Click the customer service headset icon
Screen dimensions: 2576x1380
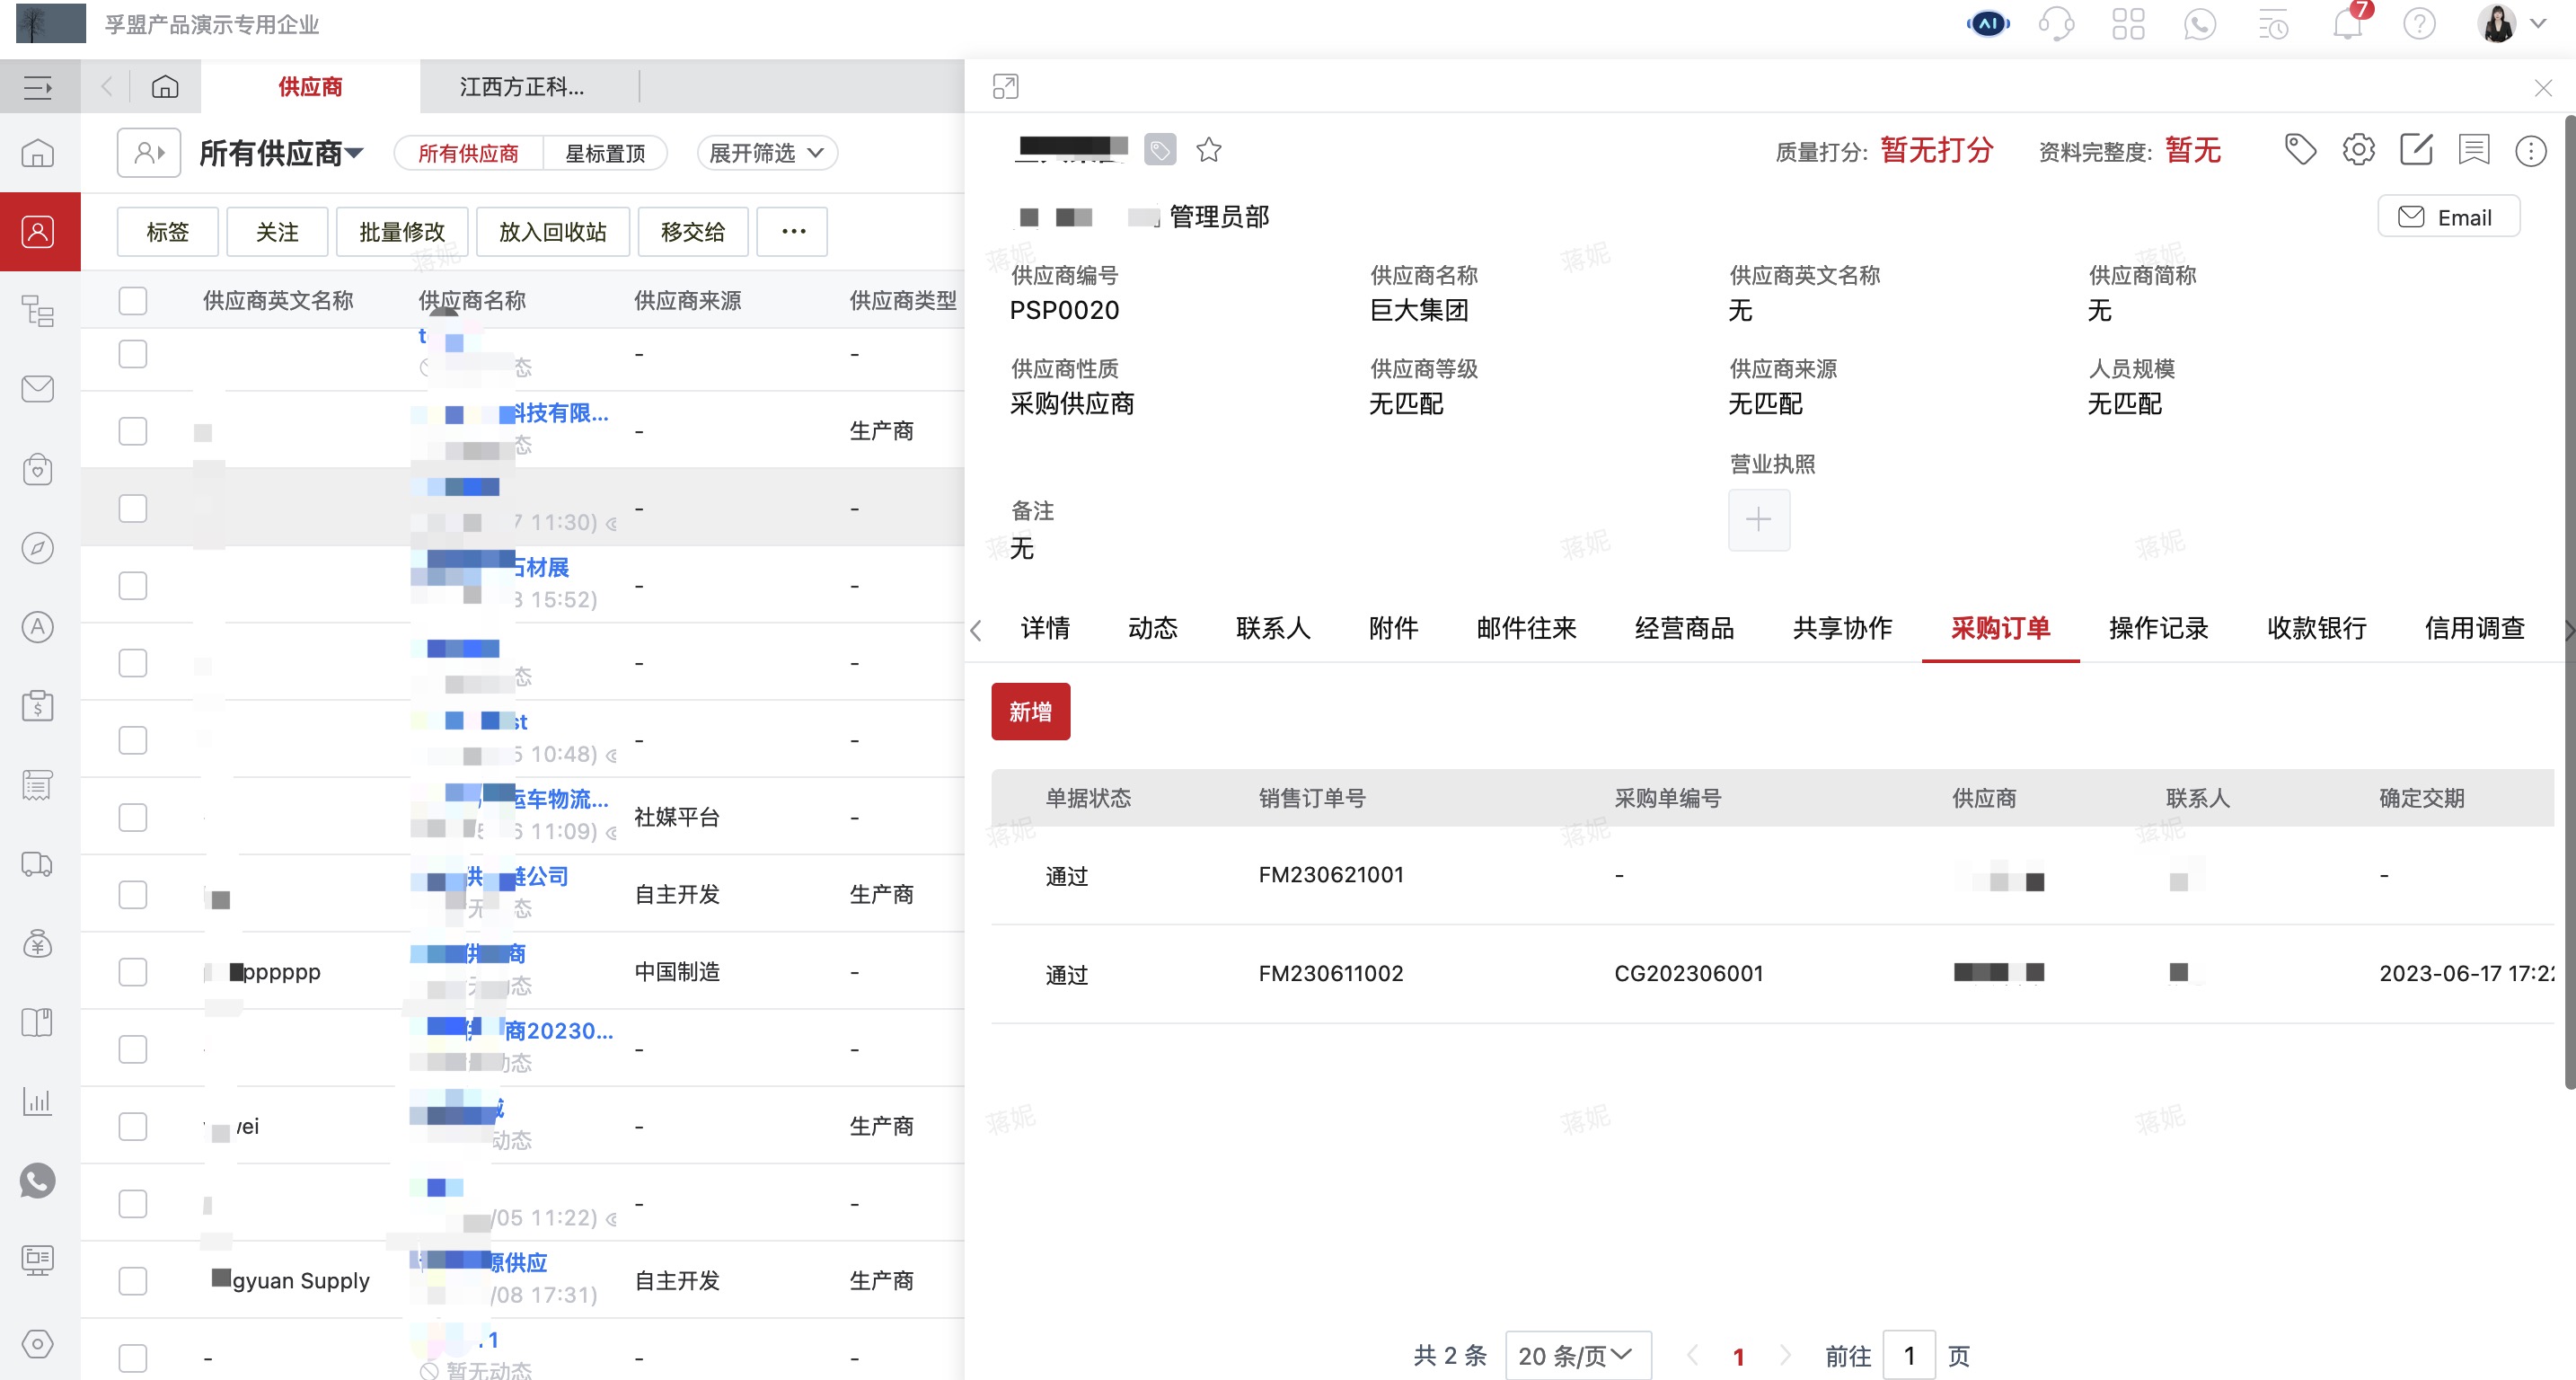(2057, 23)
